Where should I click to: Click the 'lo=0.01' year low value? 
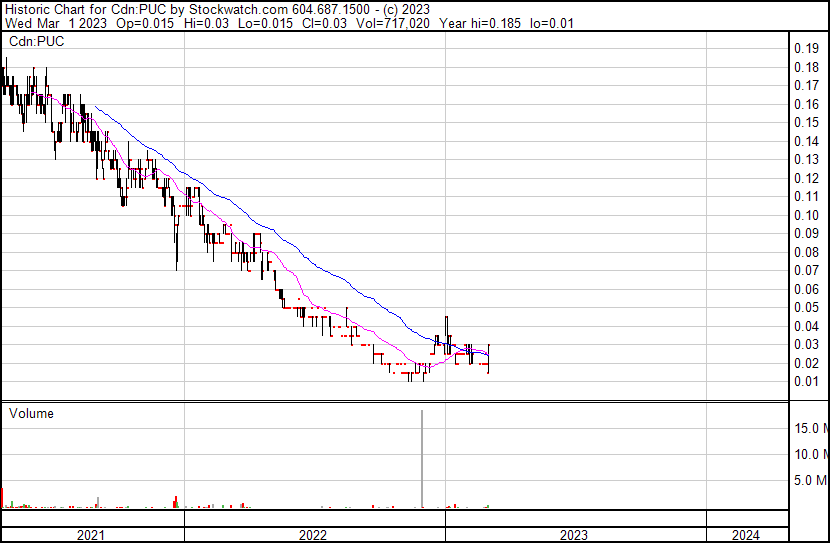click(552, 23)
